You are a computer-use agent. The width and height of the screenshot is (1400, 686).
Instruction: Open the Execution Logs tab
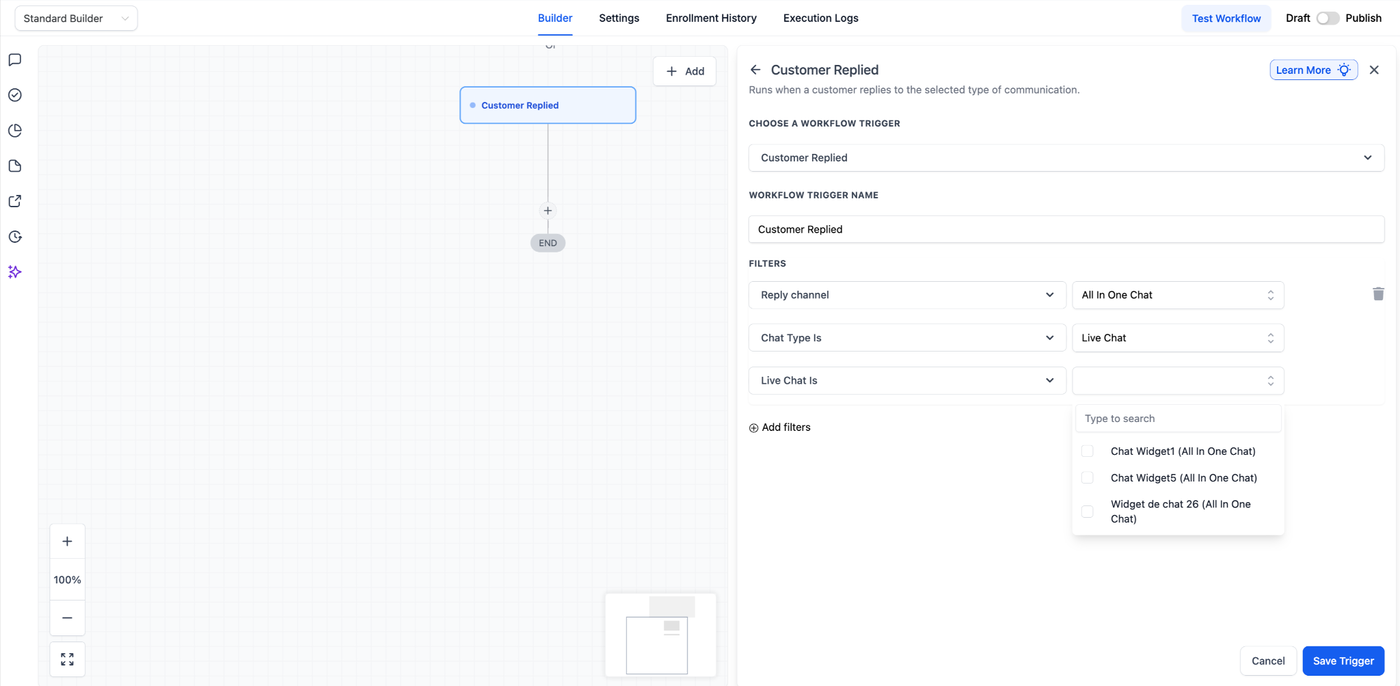pyautogui.click(x=820, y=18)
